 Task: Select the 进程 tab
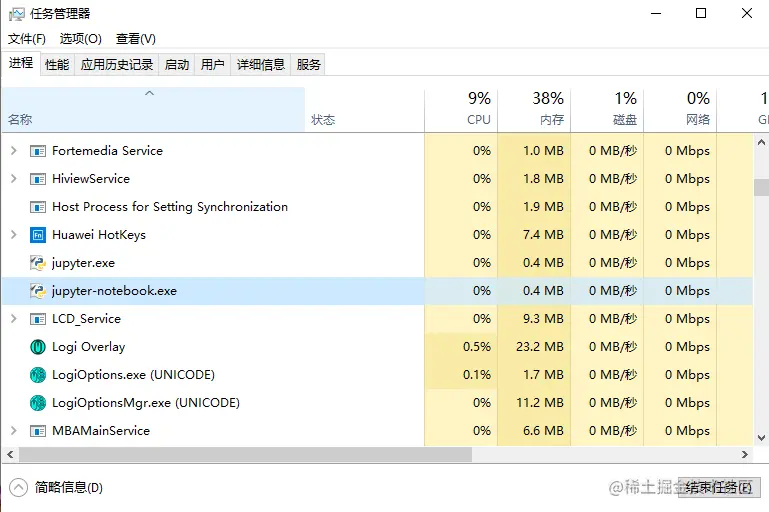pyautogui.click(x=21, y=63)
